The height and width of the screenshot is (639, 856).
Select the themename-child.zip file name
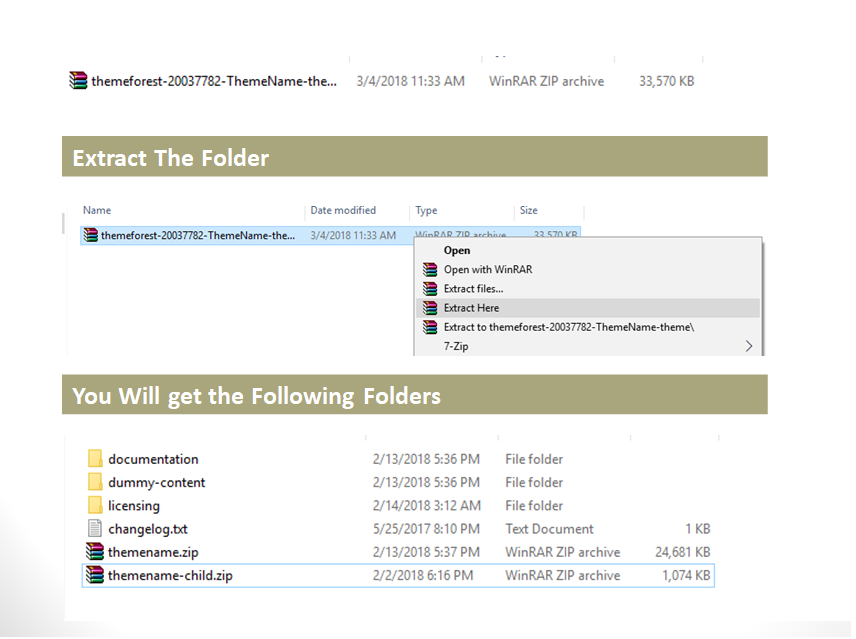170,575
